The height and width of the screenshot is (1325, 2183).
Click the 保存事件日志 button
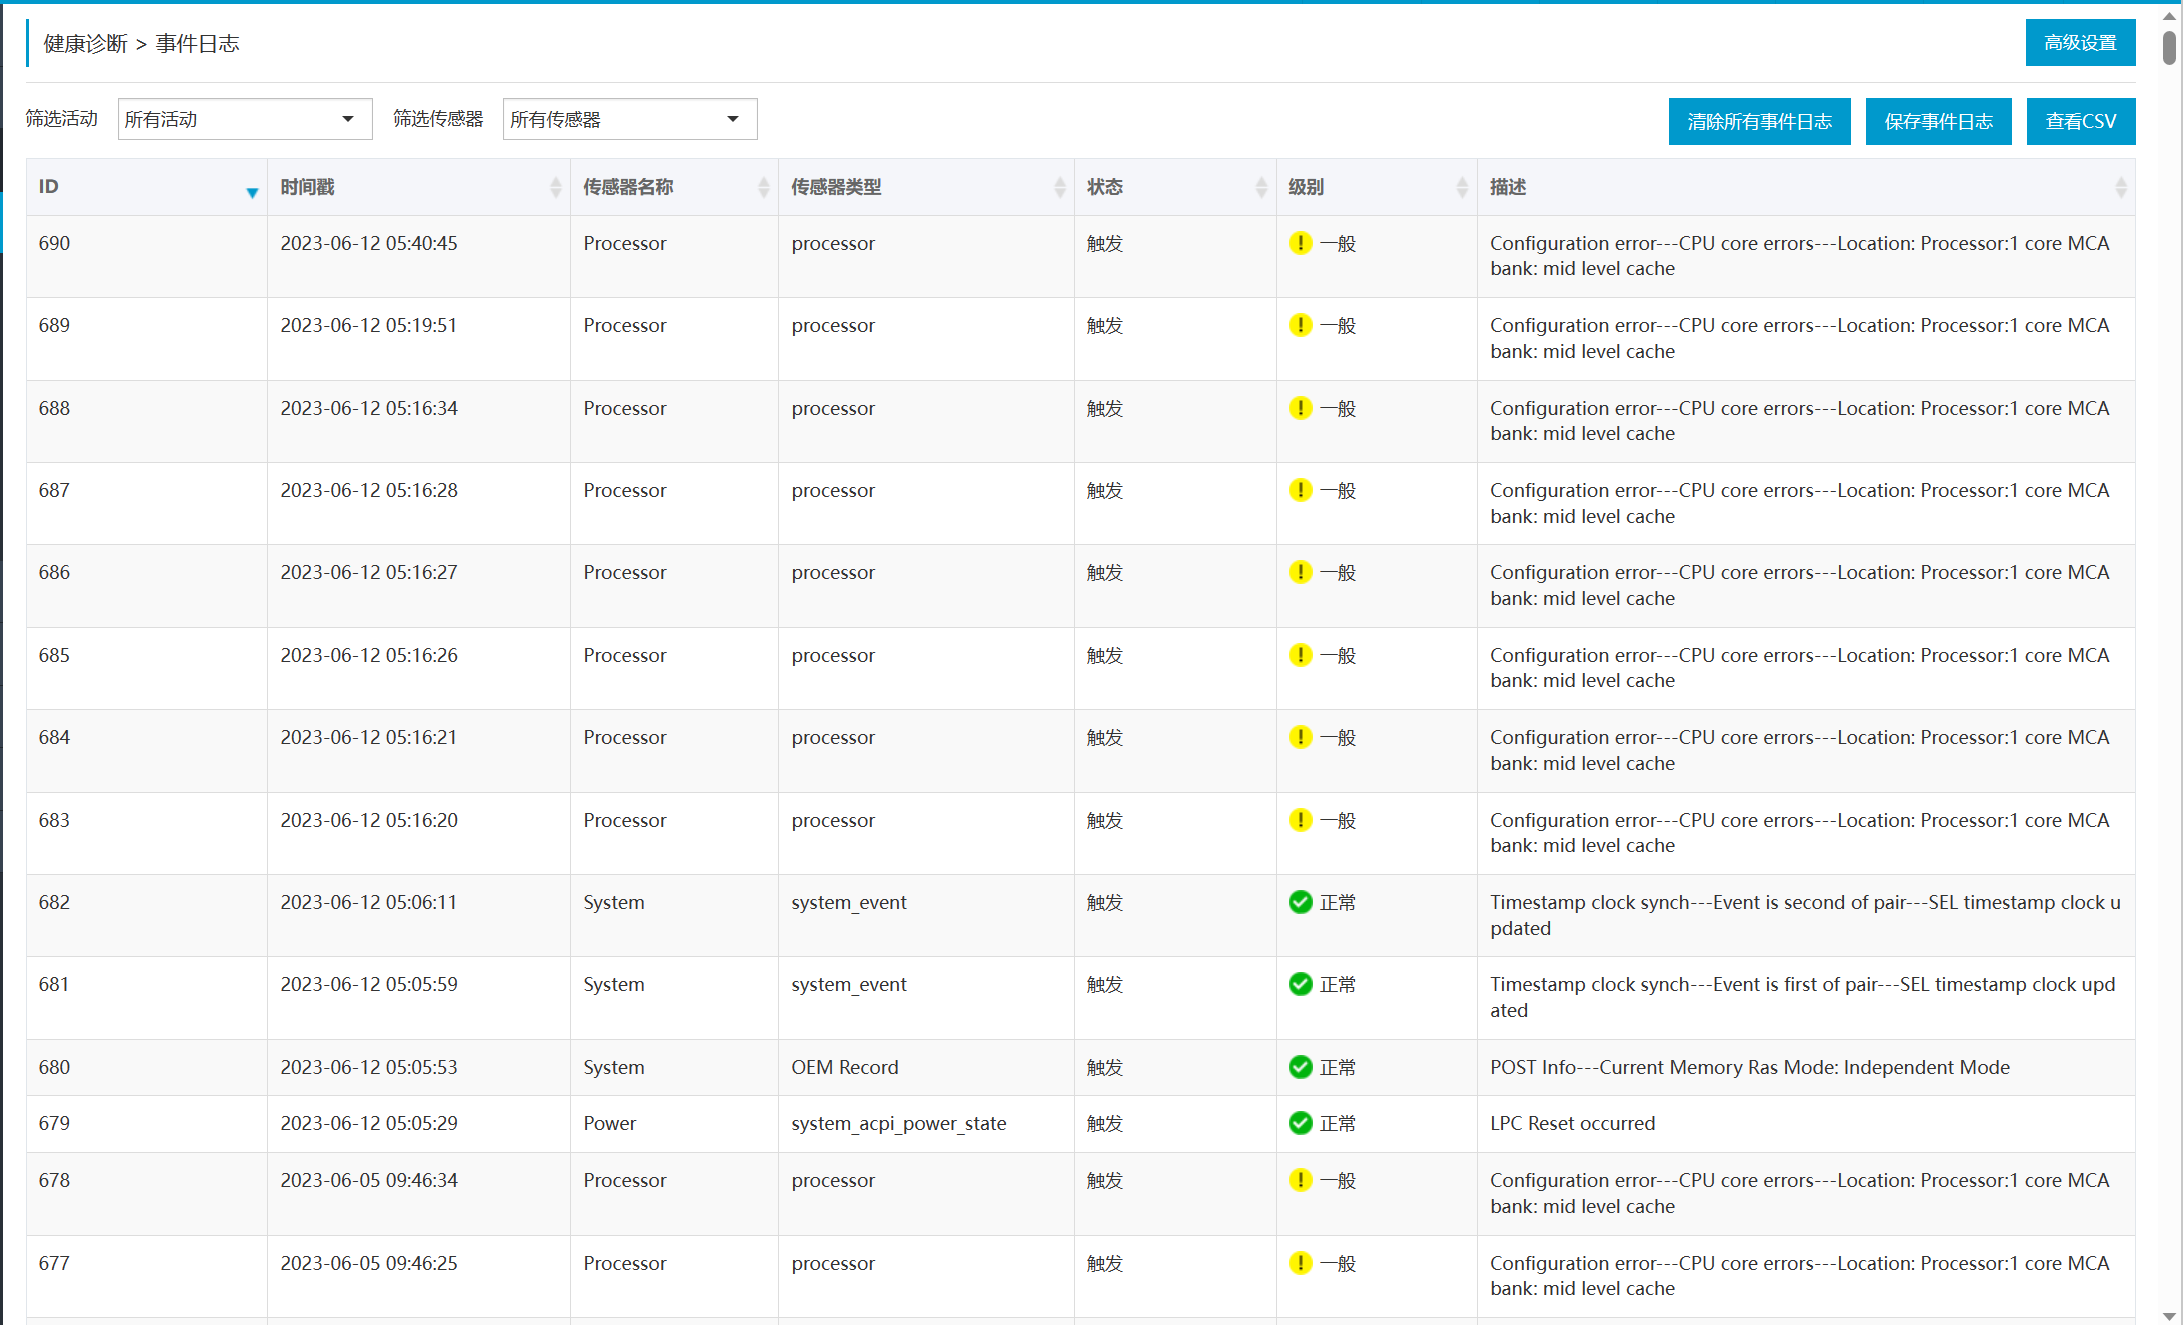point(1938,121)
